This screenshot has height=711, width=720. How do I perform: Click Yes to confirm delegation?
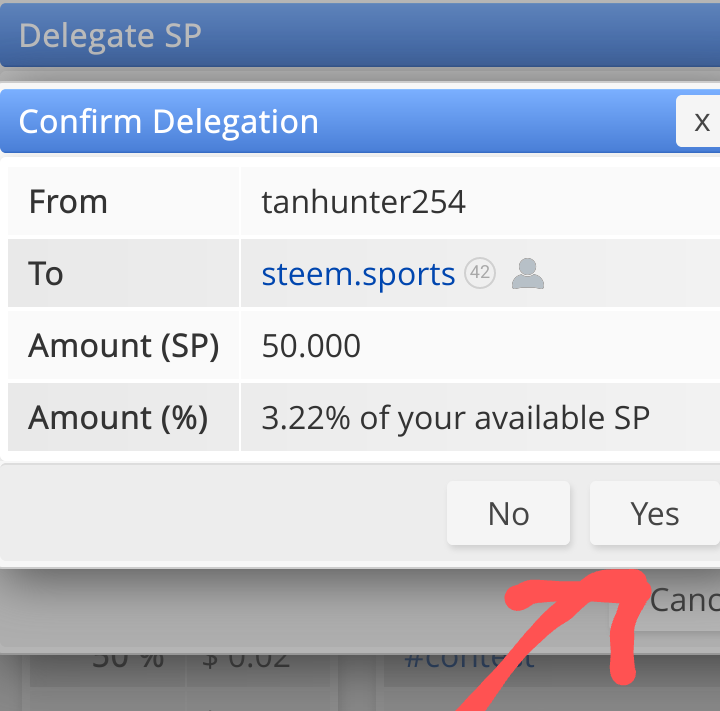click(654, 513)
